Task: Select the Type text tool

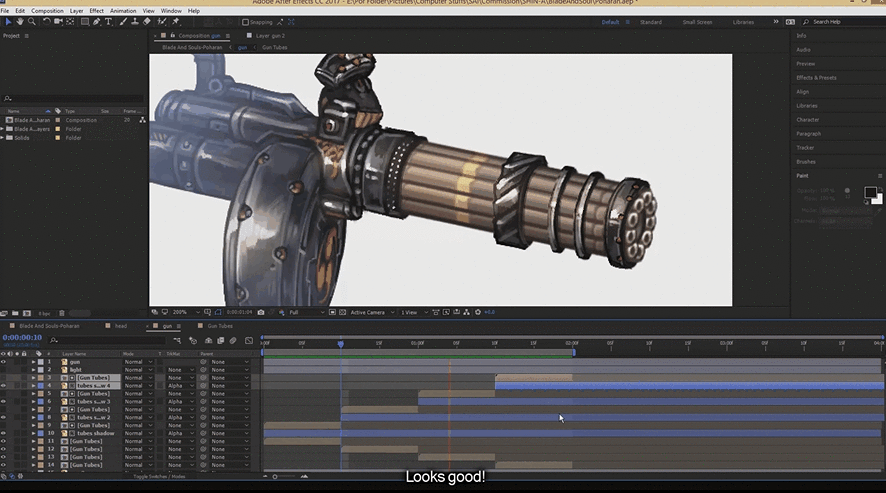Action: point(108,21)
